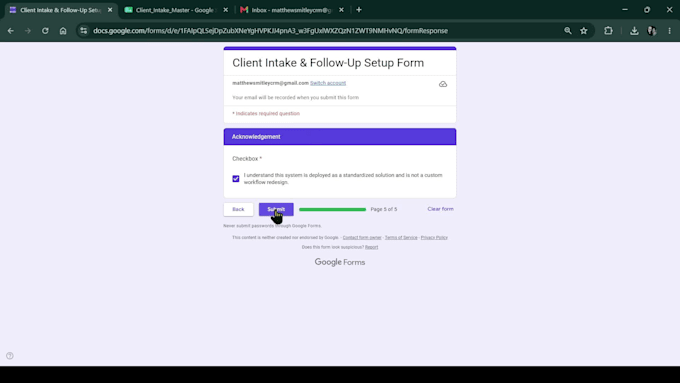The width and height of the screenshot is (680, 383).
Task: Click the Back button on the form
Action: coord(238,209)
